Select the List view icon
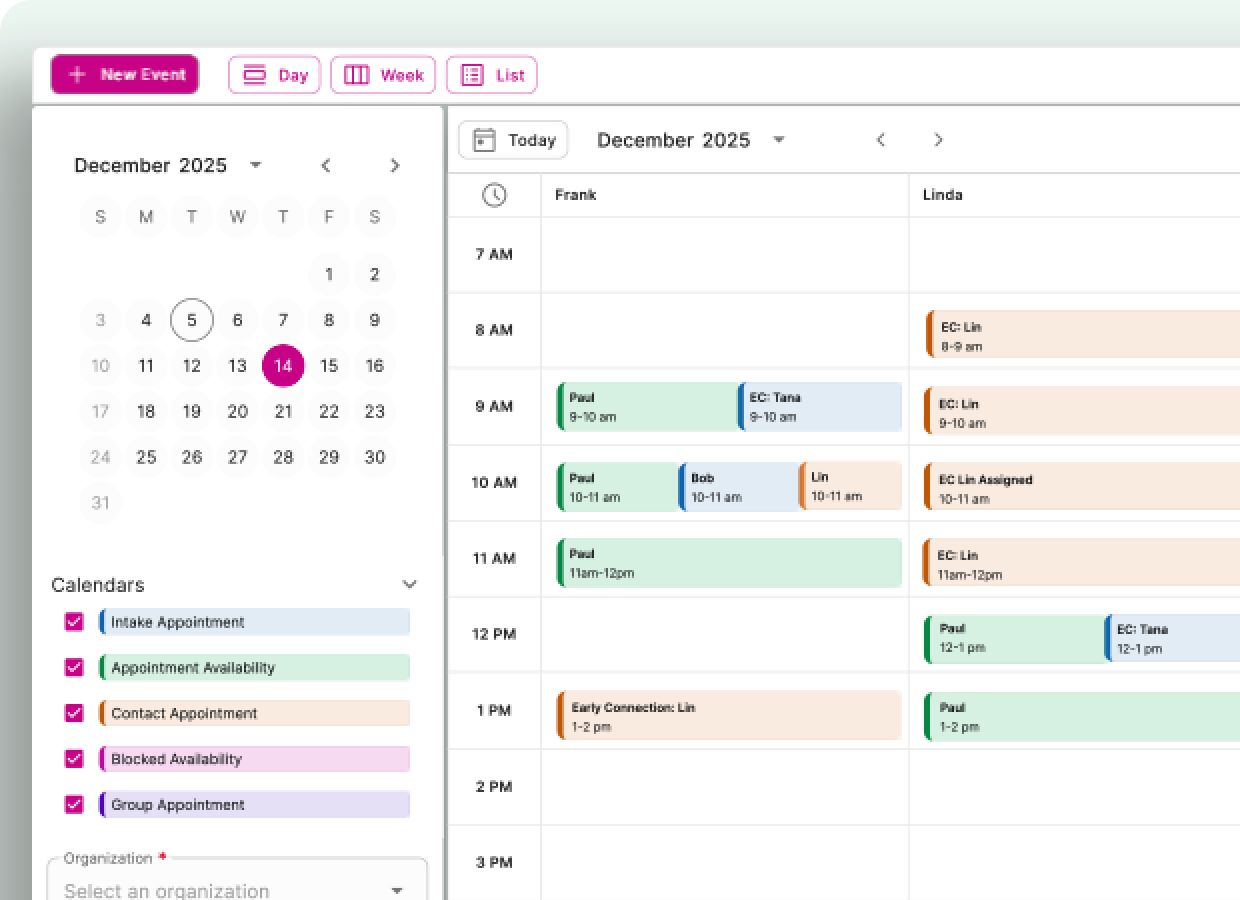The height and width of the screenshot is (900, 1240). pos(472,75)
